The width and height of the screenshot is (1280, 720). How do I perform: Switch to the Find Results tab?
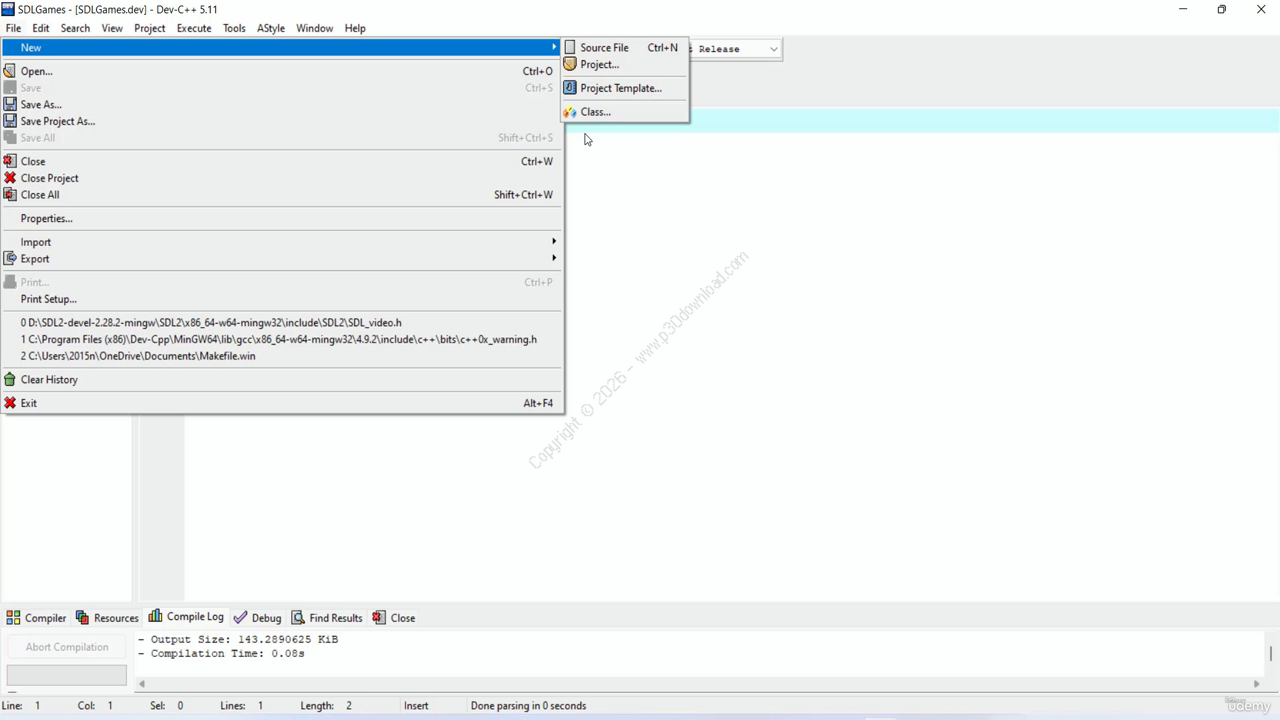coord(327,617)
